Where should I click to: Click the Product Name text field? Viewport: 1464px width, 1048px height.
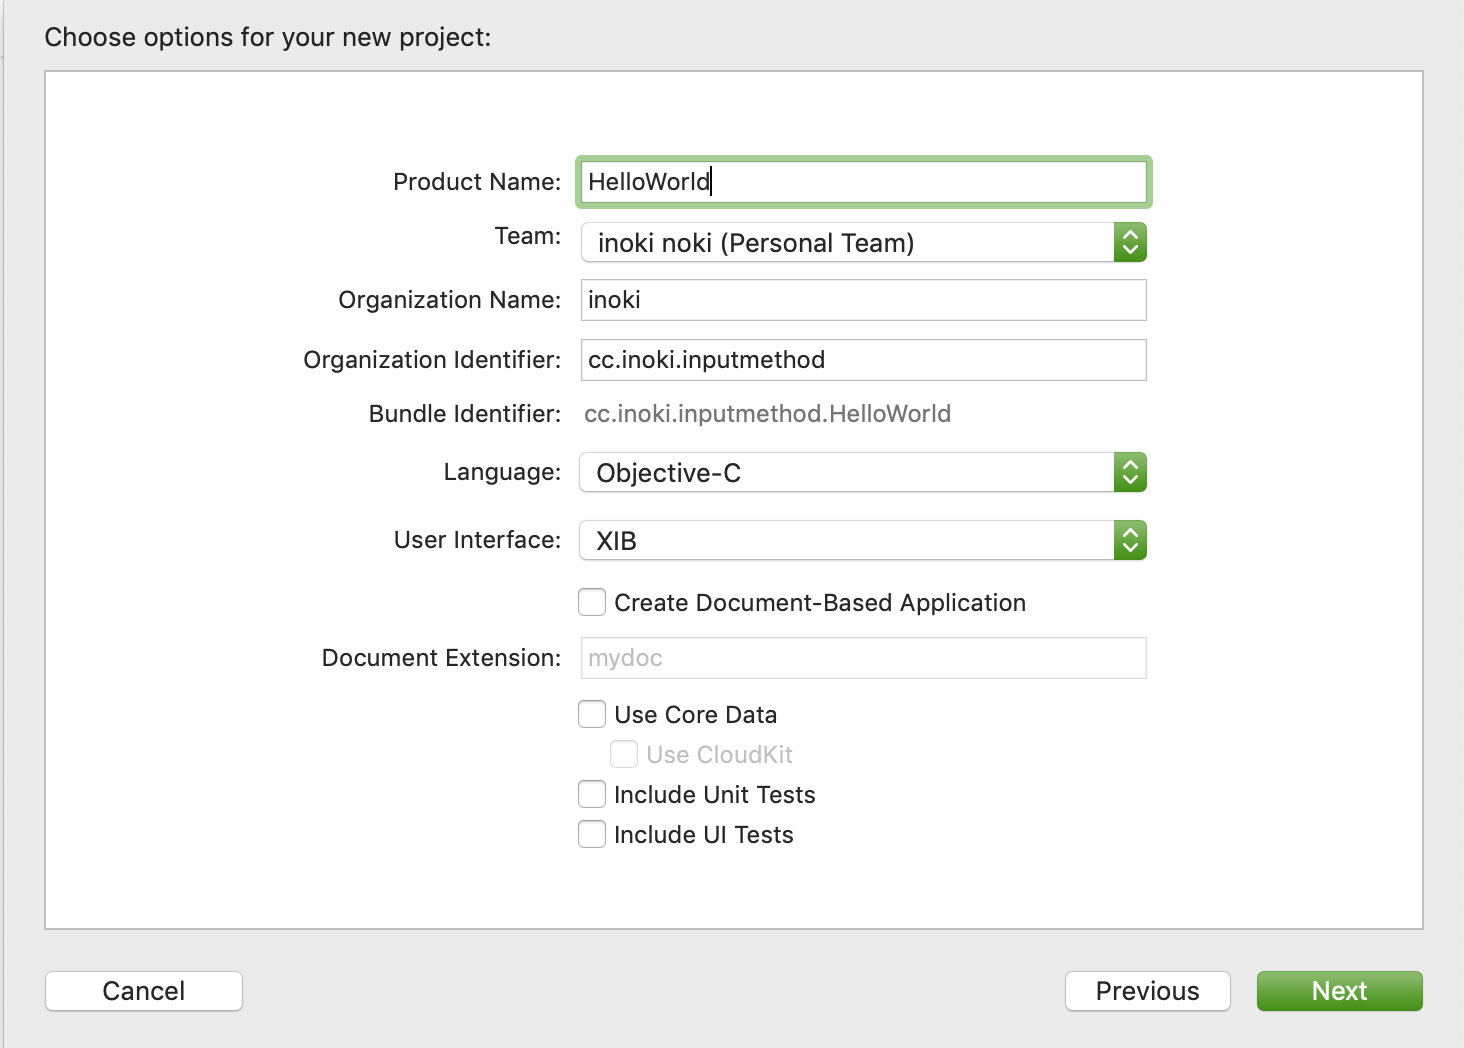[863, 182]
